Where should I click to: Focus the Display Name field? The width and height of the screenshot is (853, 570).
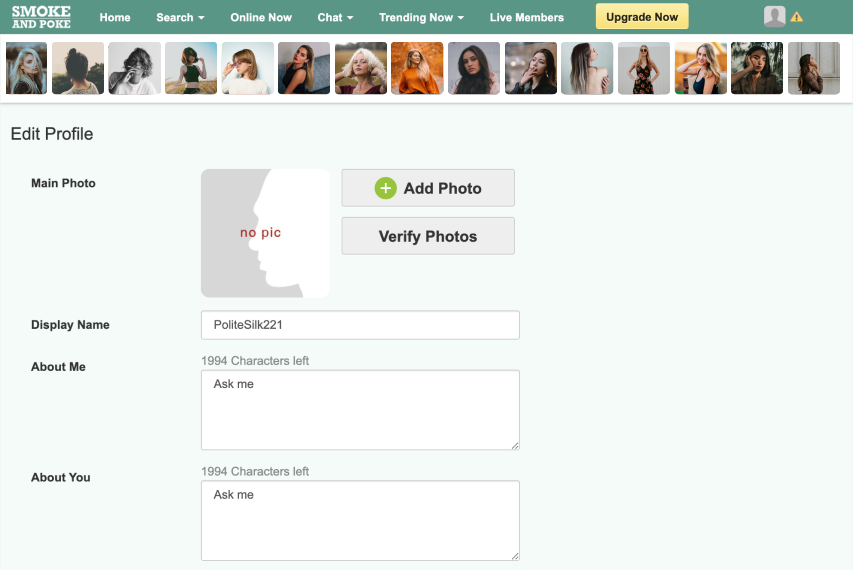[360, 325]
